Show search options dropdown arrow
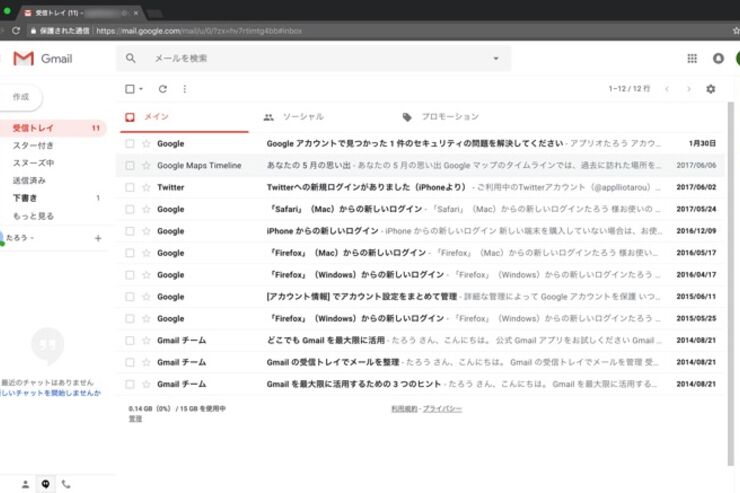 point(496,58)
